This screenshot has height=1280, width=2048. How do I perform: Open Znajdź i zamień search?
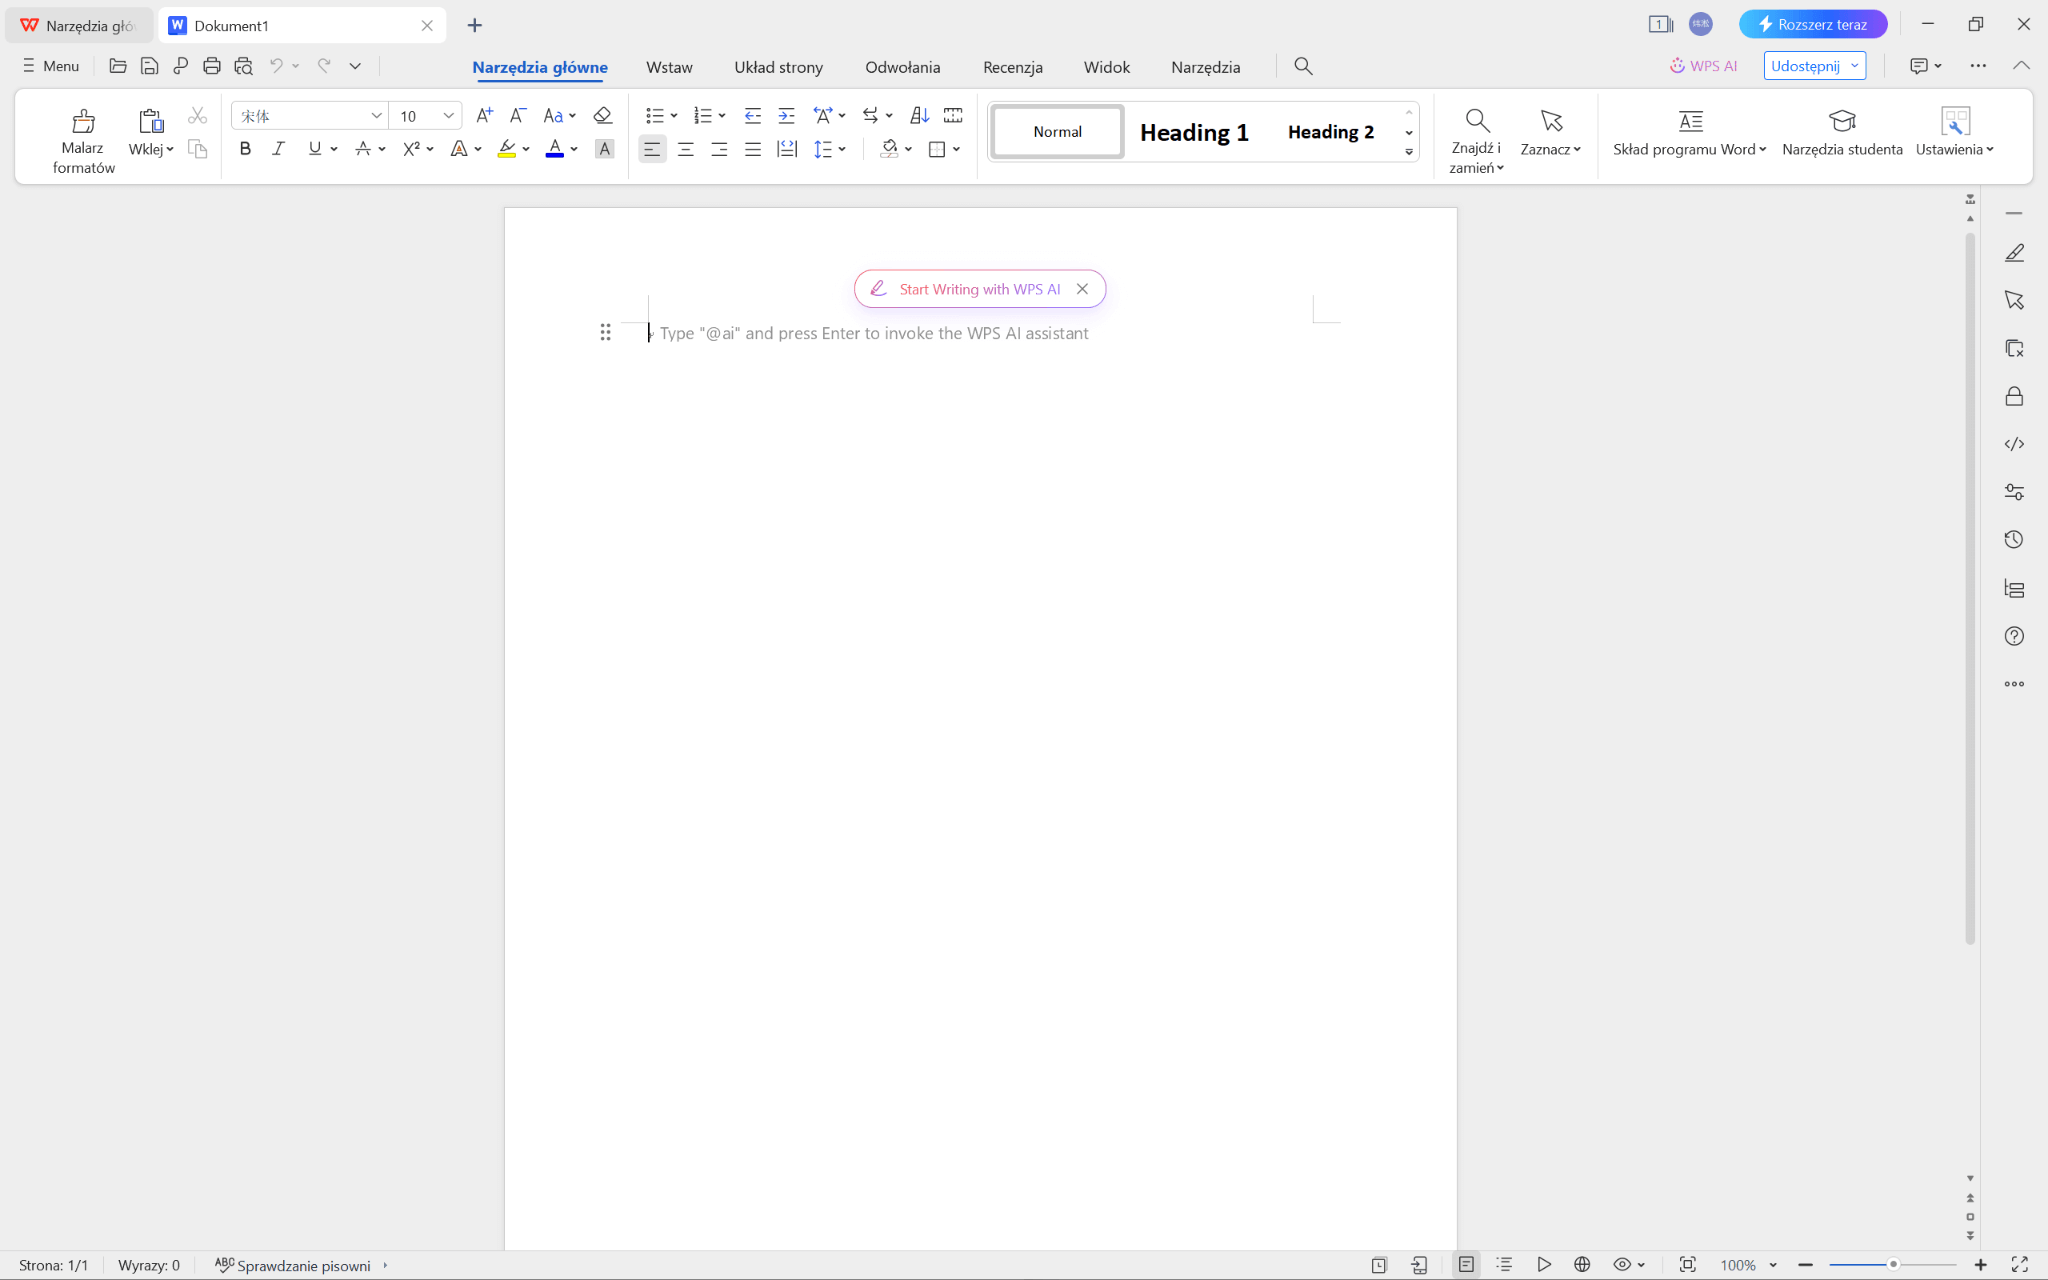click(x=1476, y=137)
